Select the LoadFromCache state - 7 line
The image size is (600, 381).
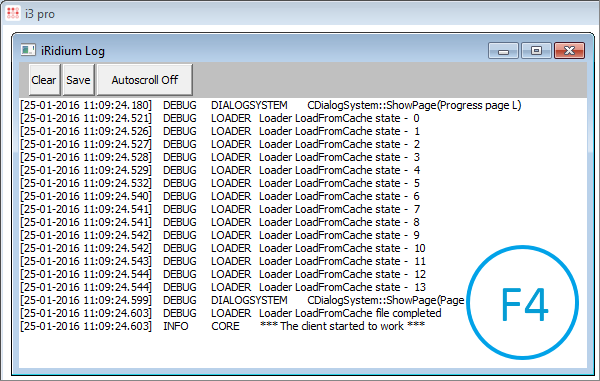220,209
